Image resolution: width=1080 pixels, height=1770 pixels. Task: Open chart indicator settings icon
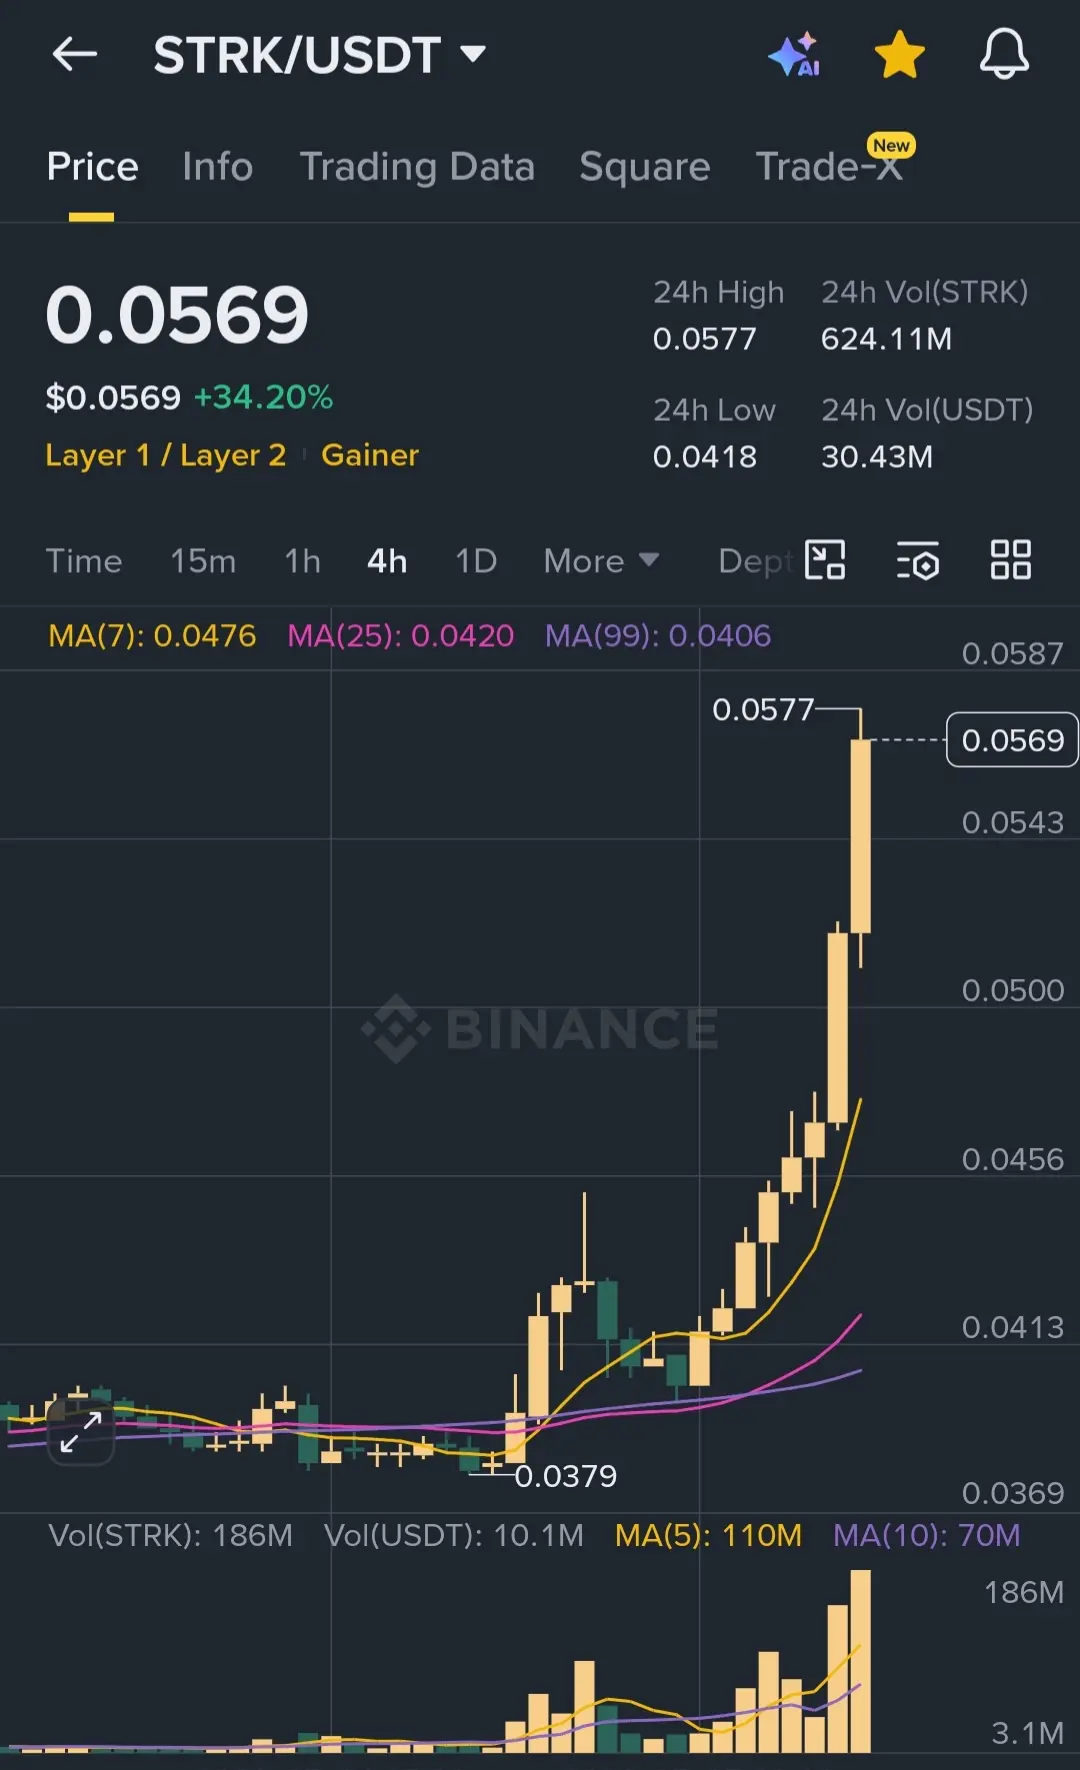pos(918,560)
